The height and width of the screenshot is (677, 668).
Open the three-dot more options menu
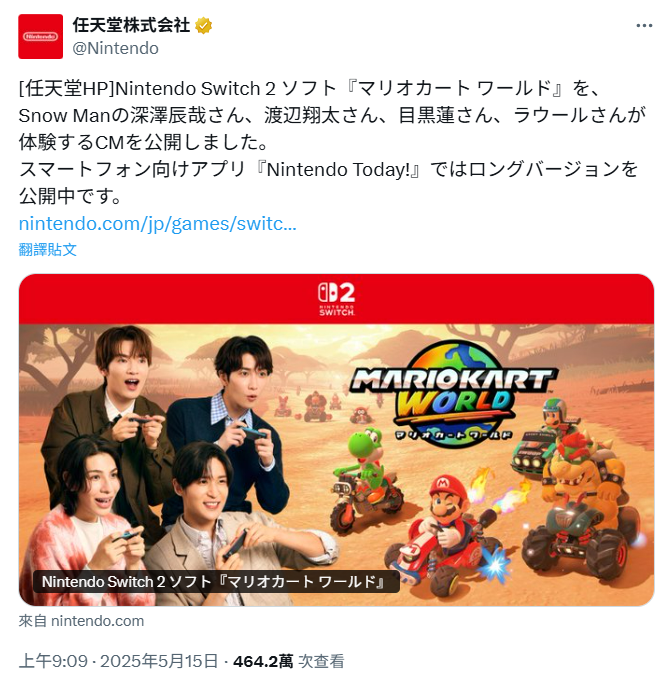644,26
